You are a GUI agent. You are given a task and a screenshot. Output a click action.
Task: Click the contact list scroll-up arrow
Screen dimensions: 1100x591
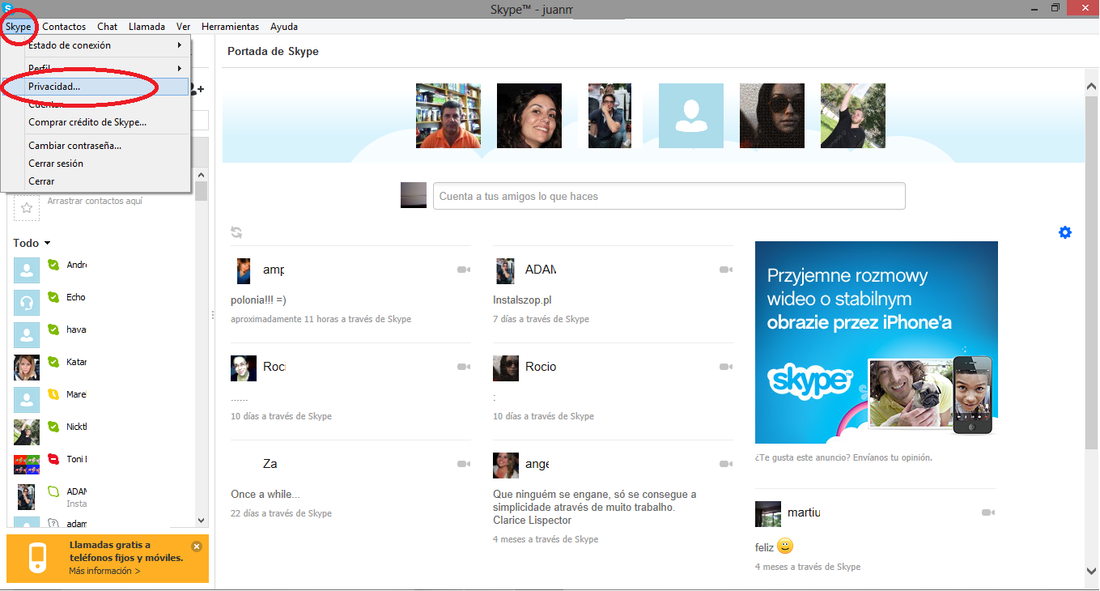[201, 175]
